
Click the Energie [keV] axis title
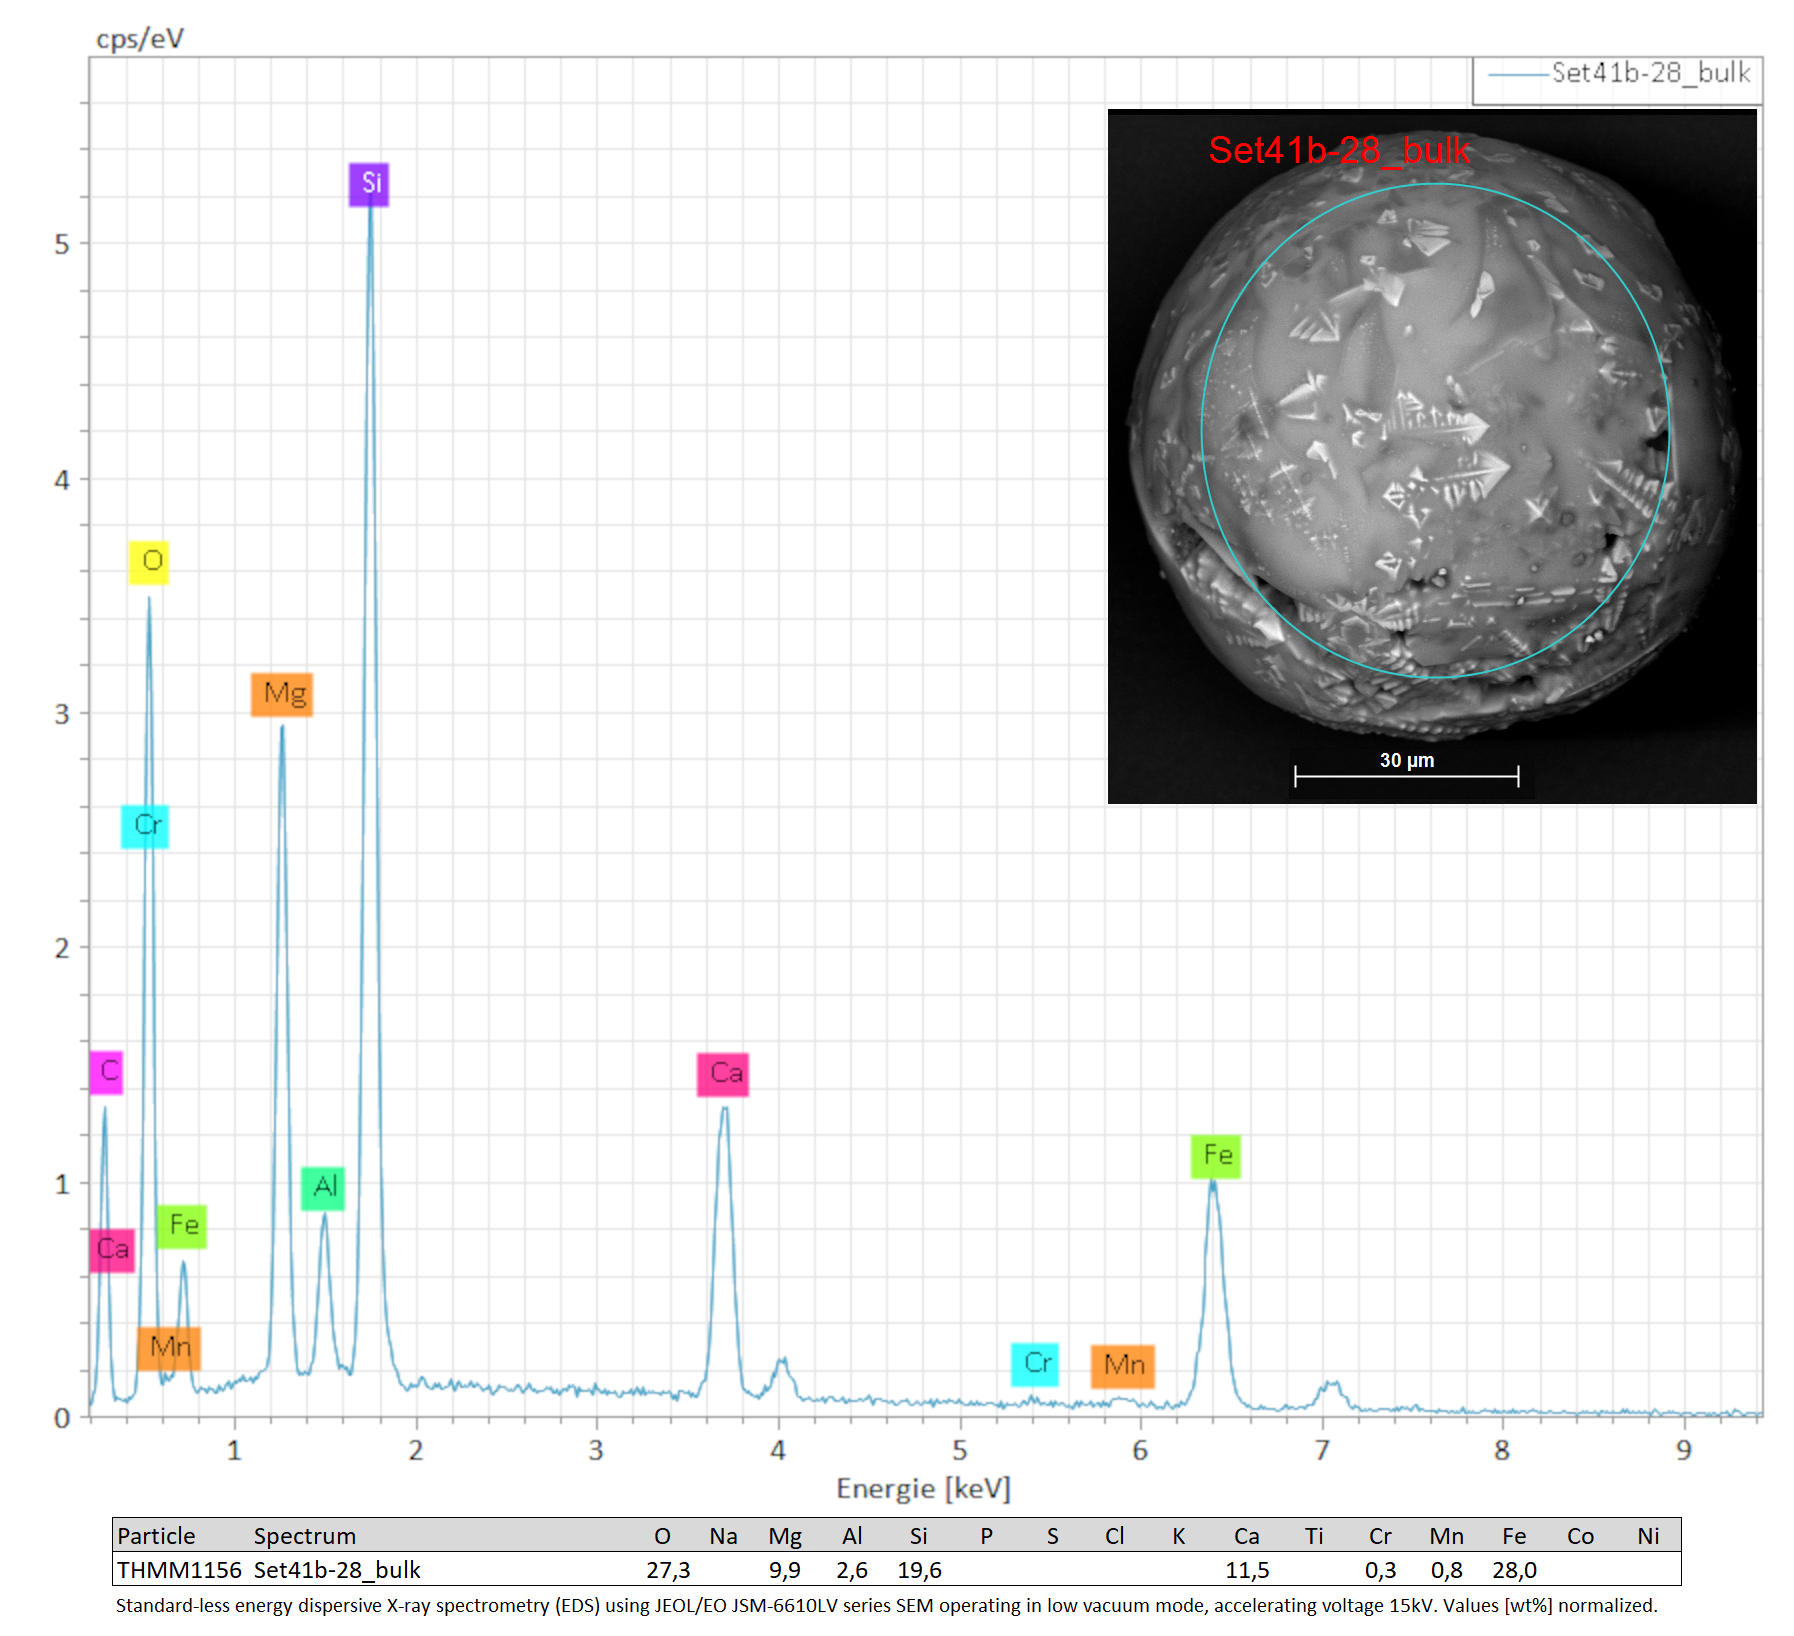point(923,1489)
